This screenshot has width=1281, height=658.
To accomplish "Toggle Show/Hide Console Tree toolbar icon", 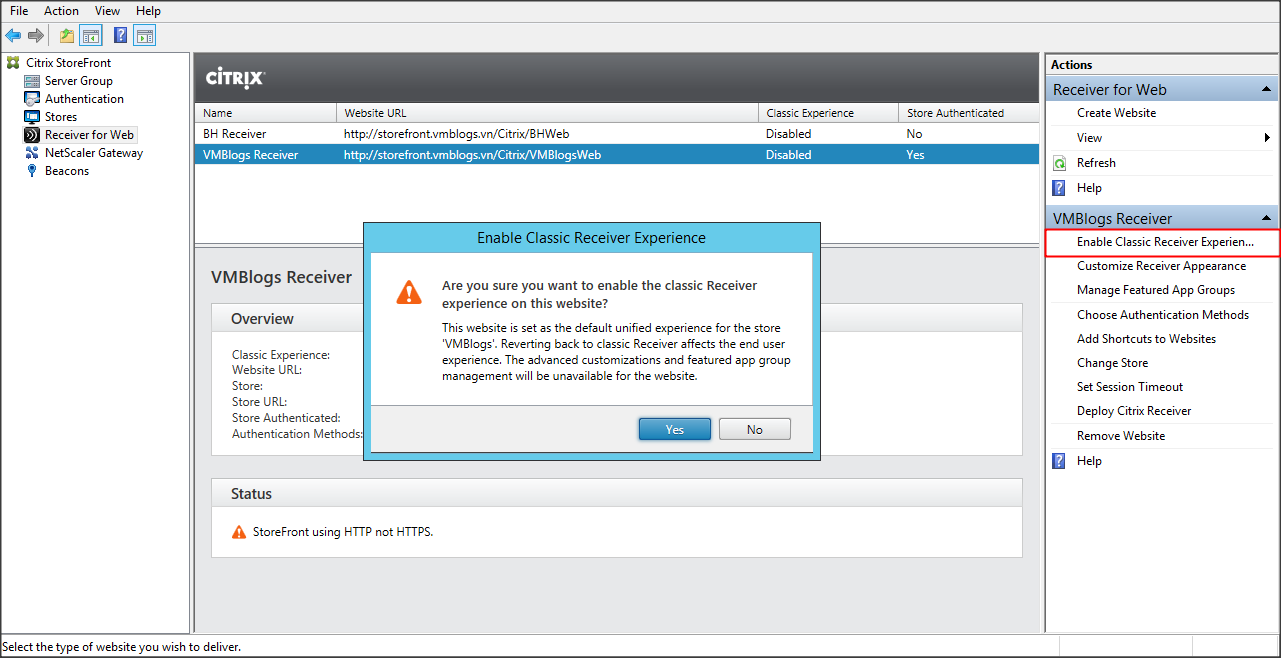I will tap(91, 36).
